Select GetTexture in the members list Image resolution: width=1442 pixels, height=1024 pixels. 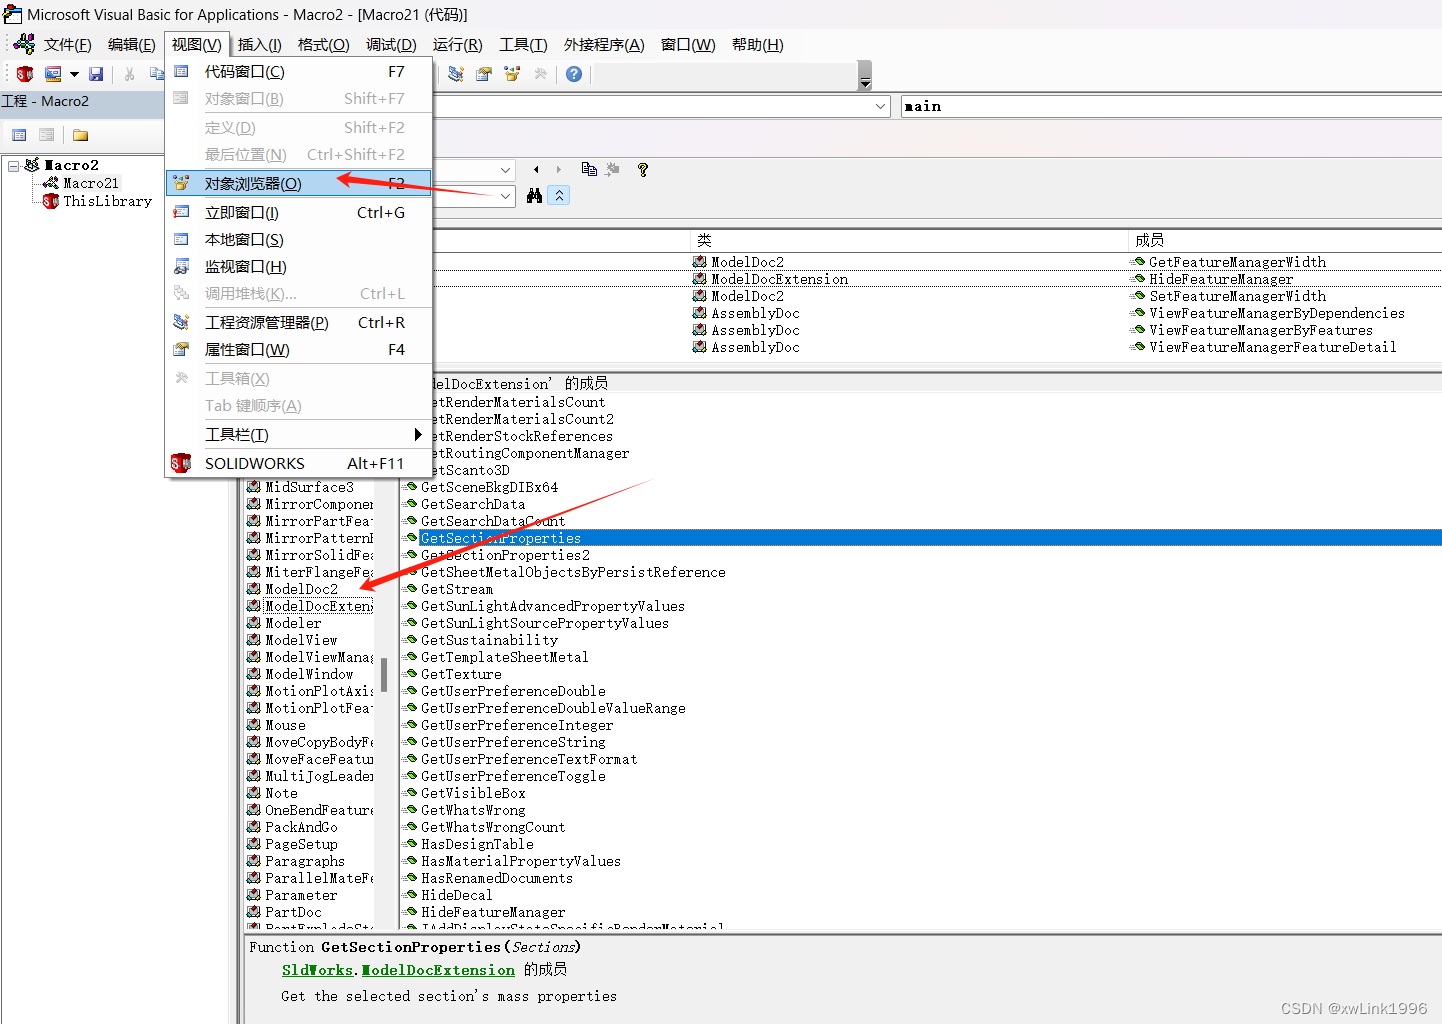click(461, 674)
